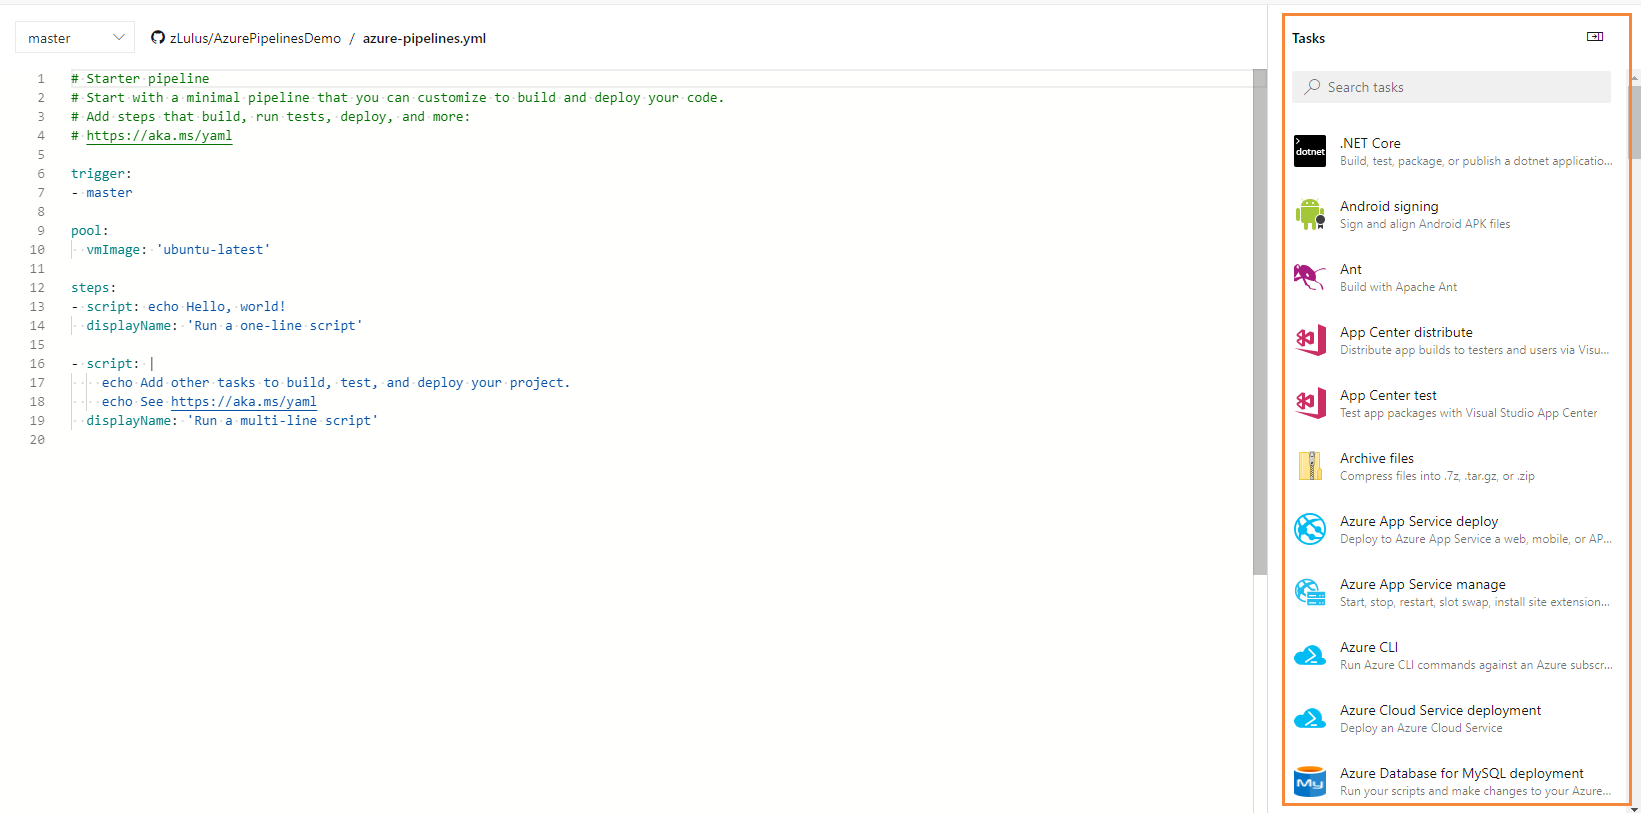
Task: Select the Azure Cloud Service deployment task
Action: tap(1453, 718)
